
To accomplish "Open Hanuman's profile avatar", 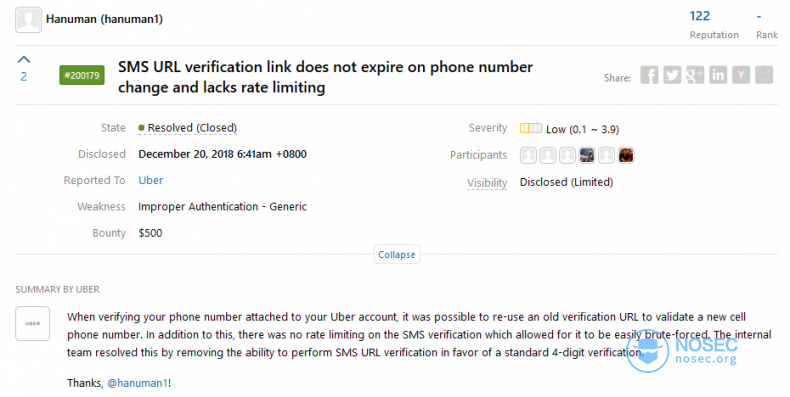I will click(28, 20).
